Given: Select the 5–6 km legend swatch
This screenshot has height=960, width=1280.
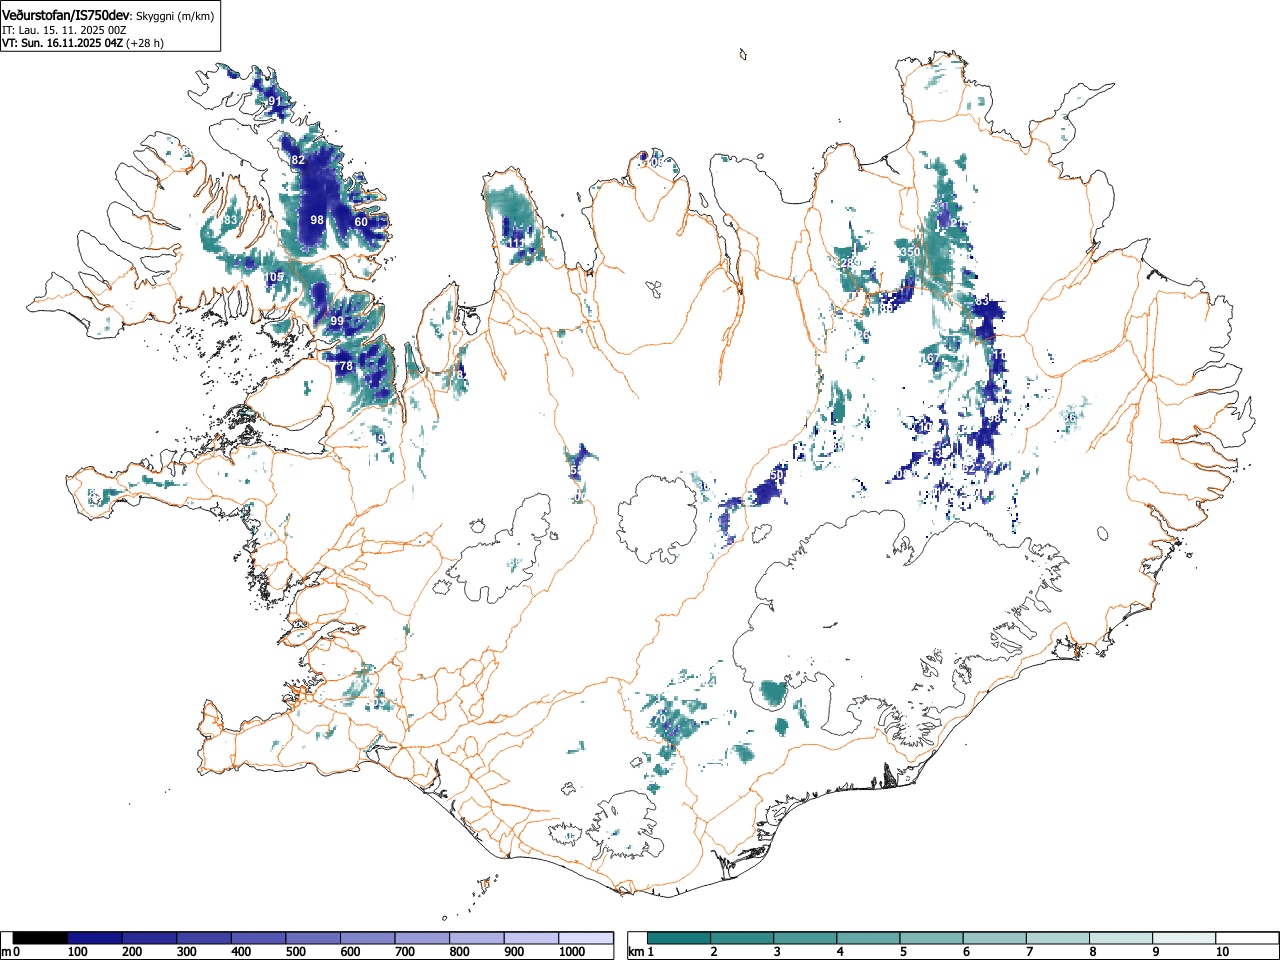Looking at the screenshot, I should [931, 938].
